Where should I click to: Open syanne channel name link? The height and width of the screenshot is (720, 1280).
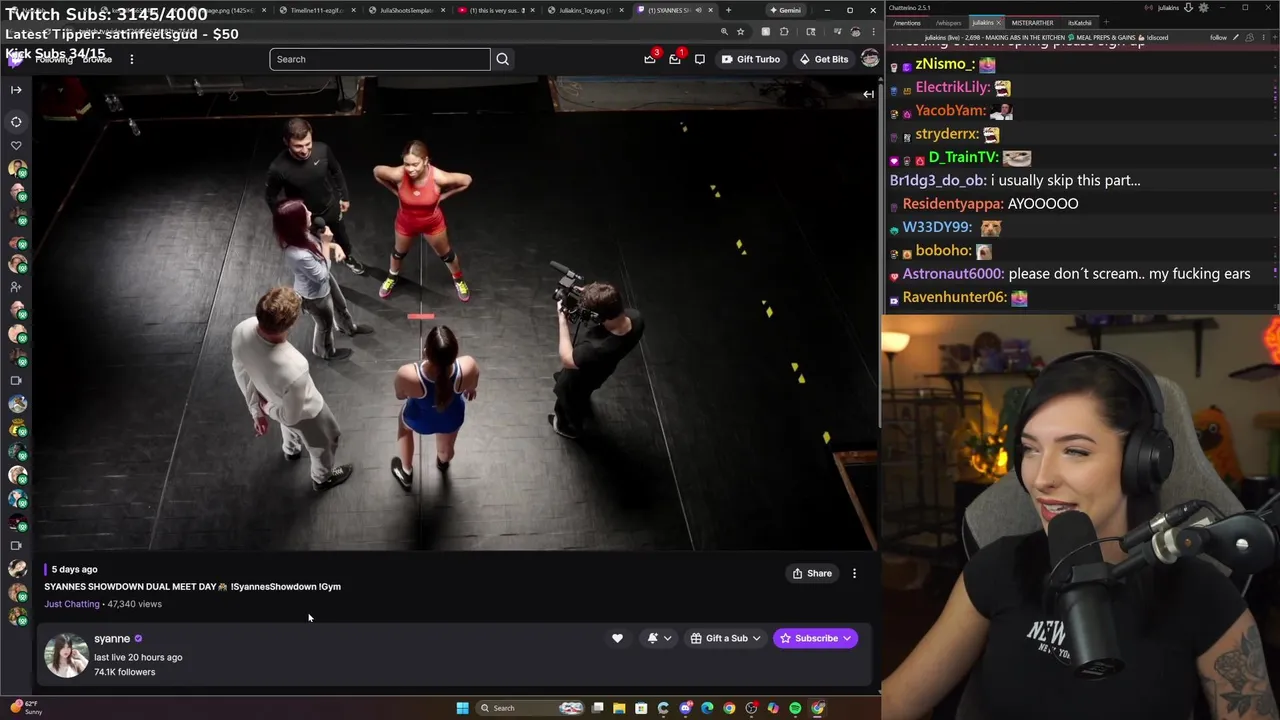(112, 638)
